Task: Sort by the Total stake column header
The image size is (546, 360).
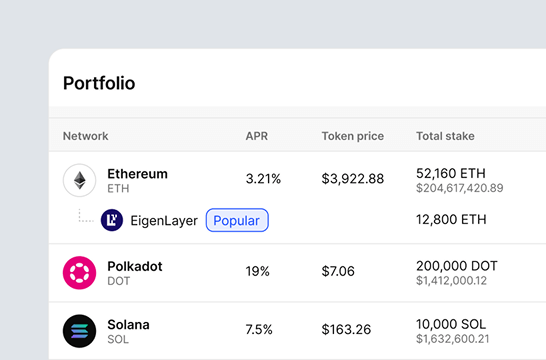Action: (x=445, y=136)
